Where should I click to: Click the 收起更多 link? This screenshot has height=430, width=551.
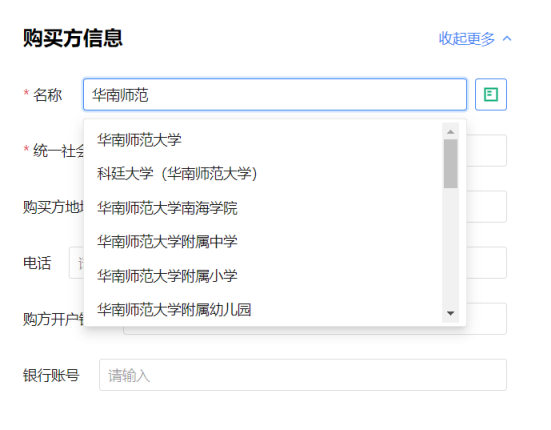[x=467, y=38]
